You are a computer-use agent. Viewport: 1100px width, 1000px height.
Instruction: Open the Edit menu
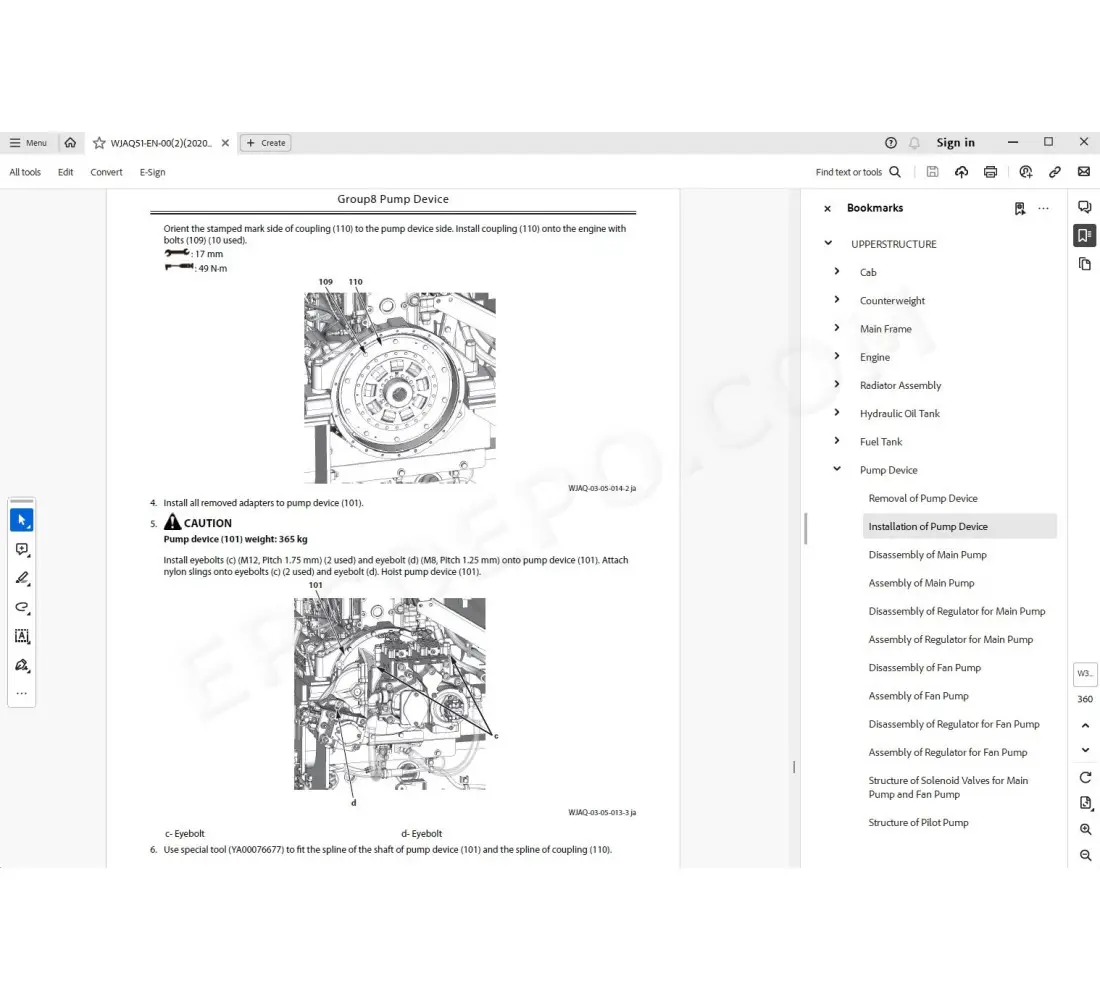click(65, 172)
